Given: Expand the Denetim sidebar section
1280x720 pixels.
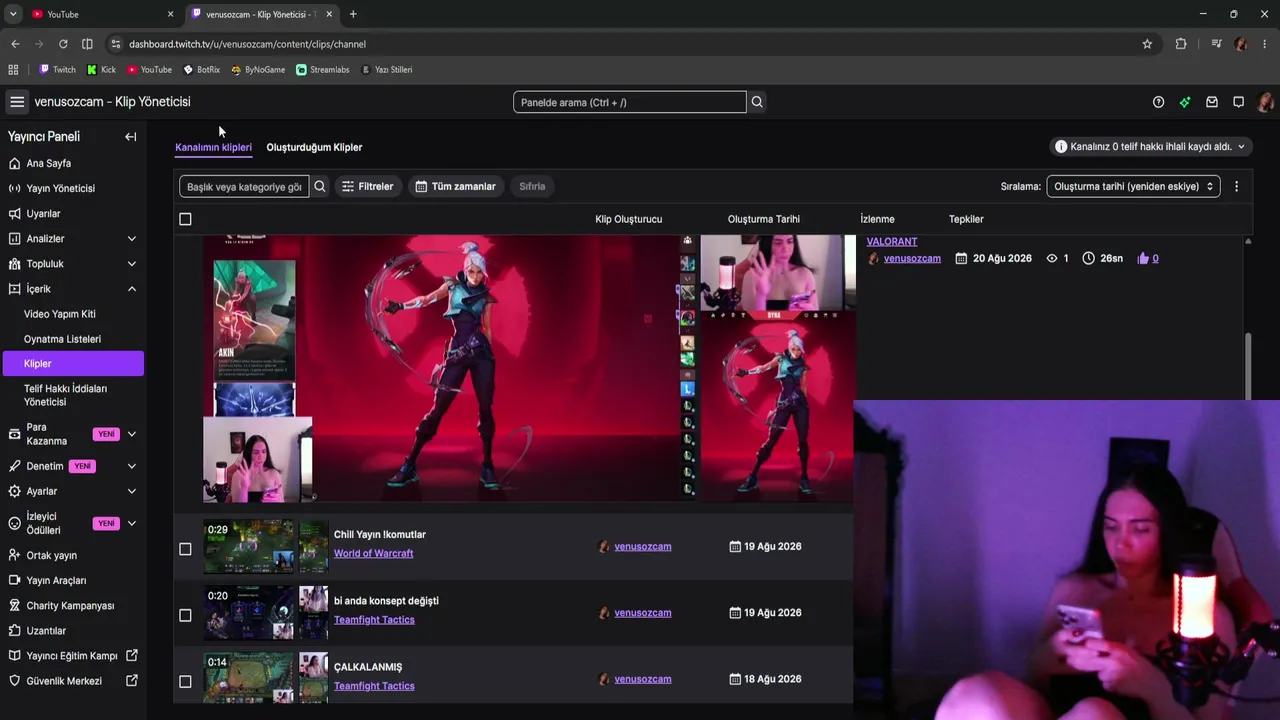Looking at the screenshot, I should point(131,466).
